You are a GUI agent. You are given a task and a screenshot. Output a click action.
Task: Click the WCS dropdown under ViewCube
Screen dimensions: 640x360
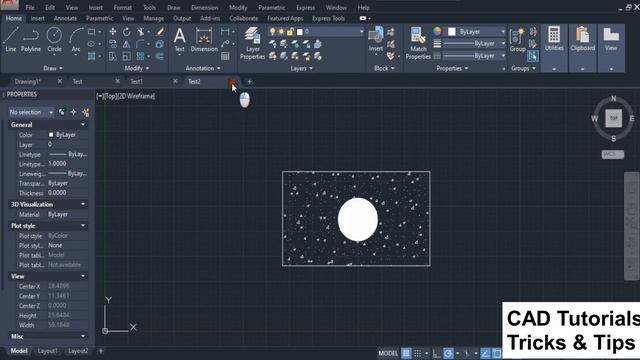click(613, 154)
